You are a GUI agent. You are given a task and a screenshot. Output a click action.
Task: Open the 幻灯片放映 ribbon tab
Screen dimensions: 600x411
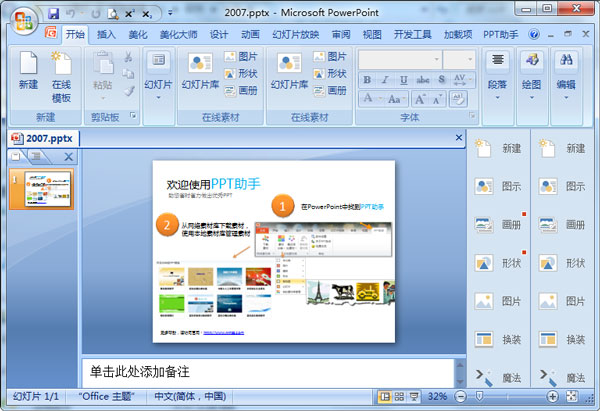coord(295,35)
